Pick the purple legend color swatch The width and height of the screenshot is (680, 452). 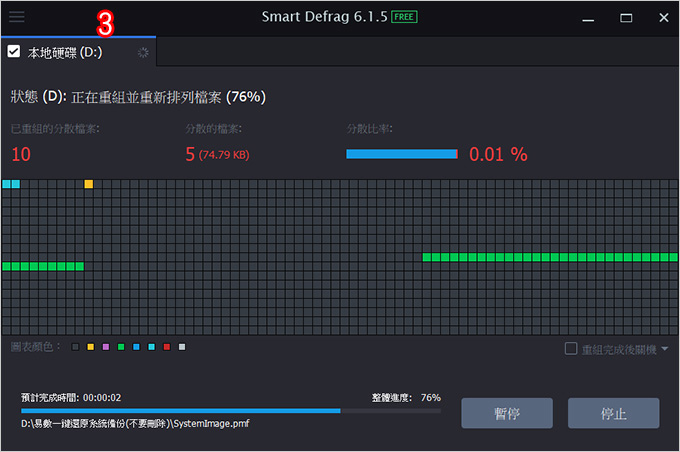point(106,347)
